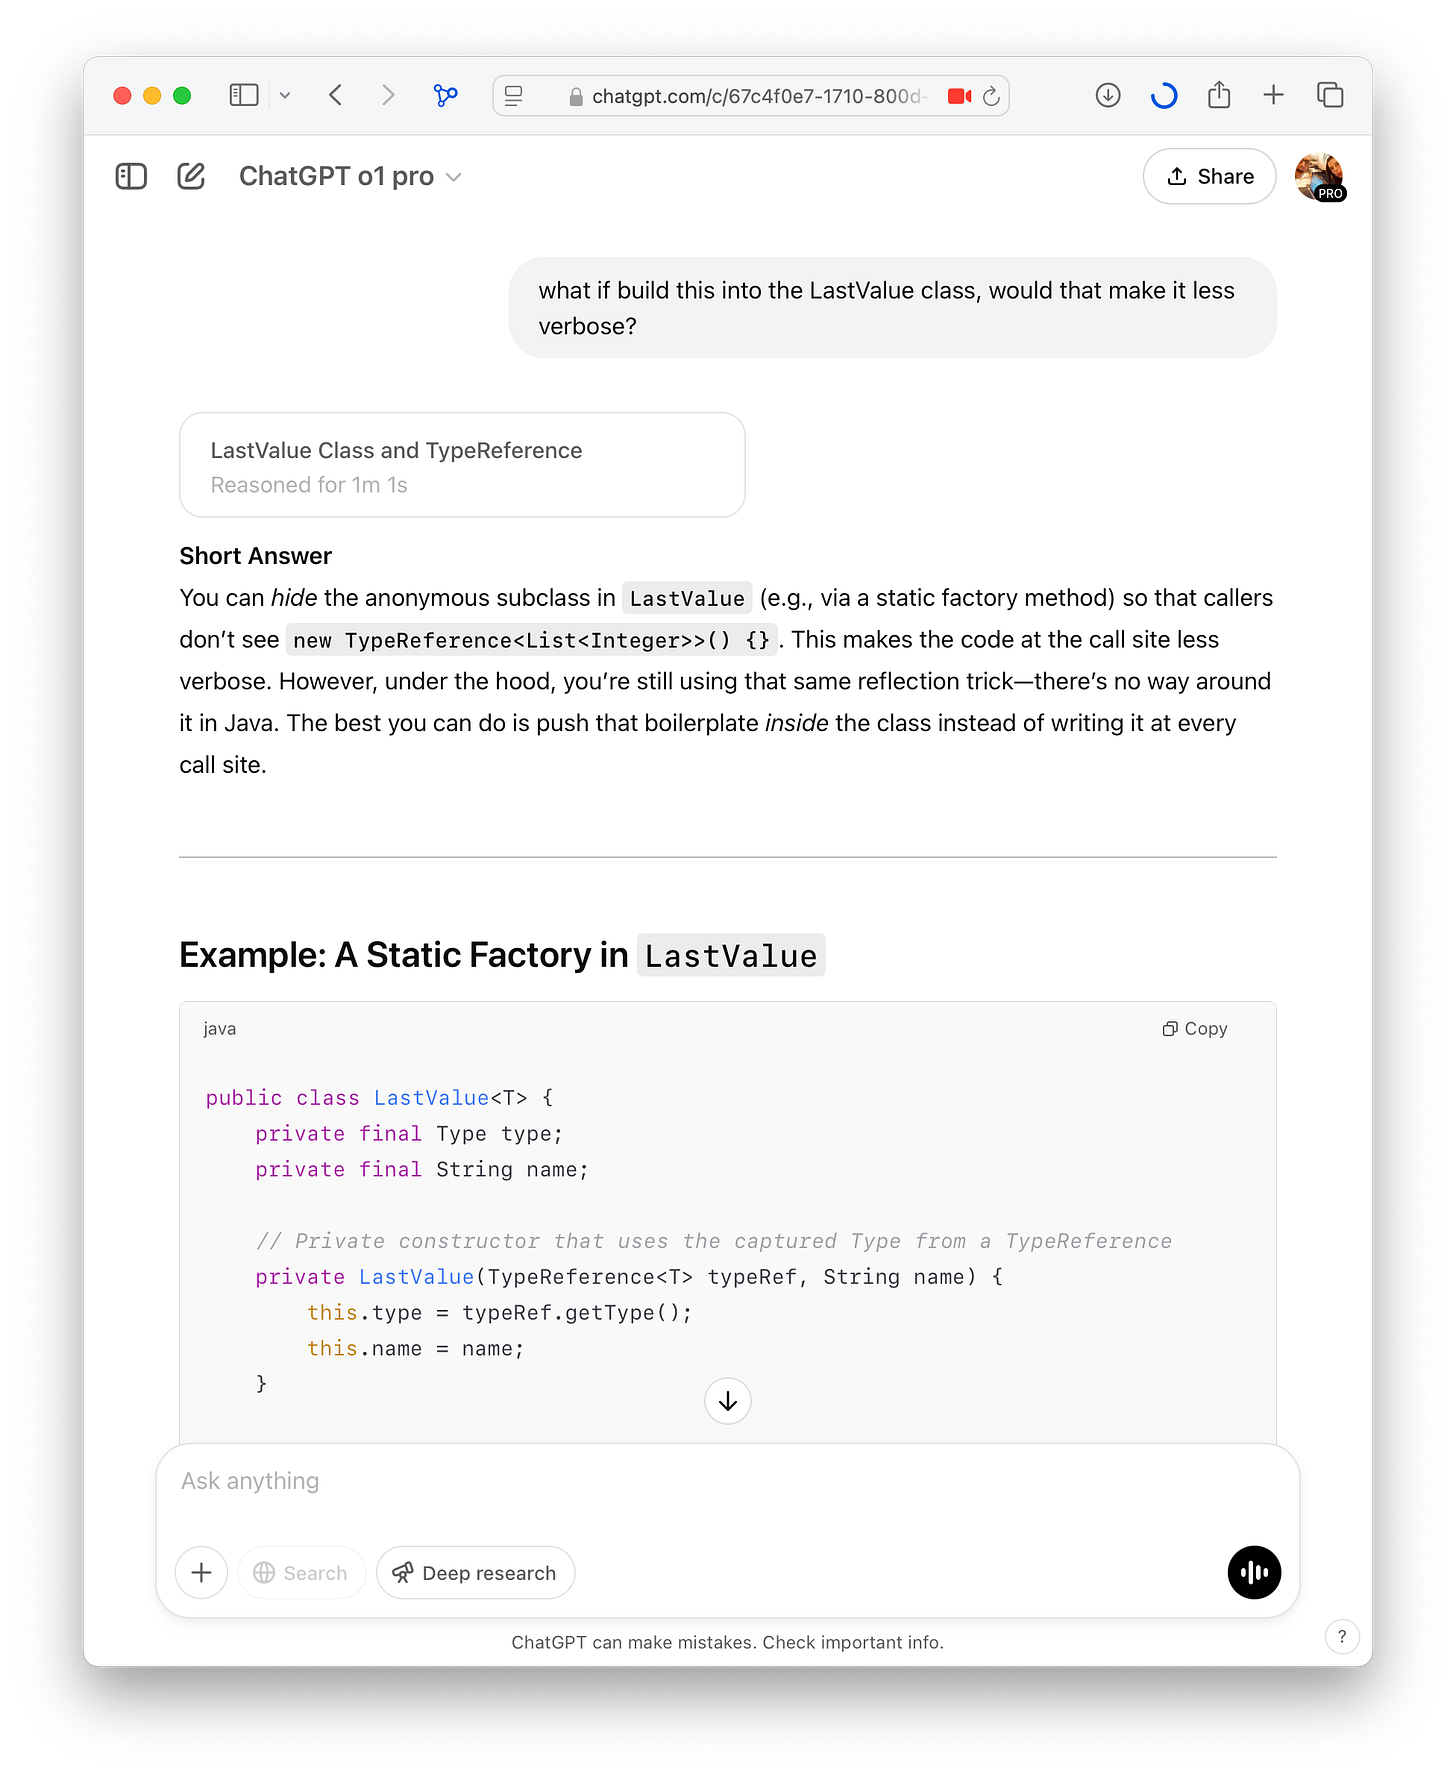The image size is (1456, 1777).
Task: Open the ChatGPT o1 pro model dropdown
Action: click(350, 177)
